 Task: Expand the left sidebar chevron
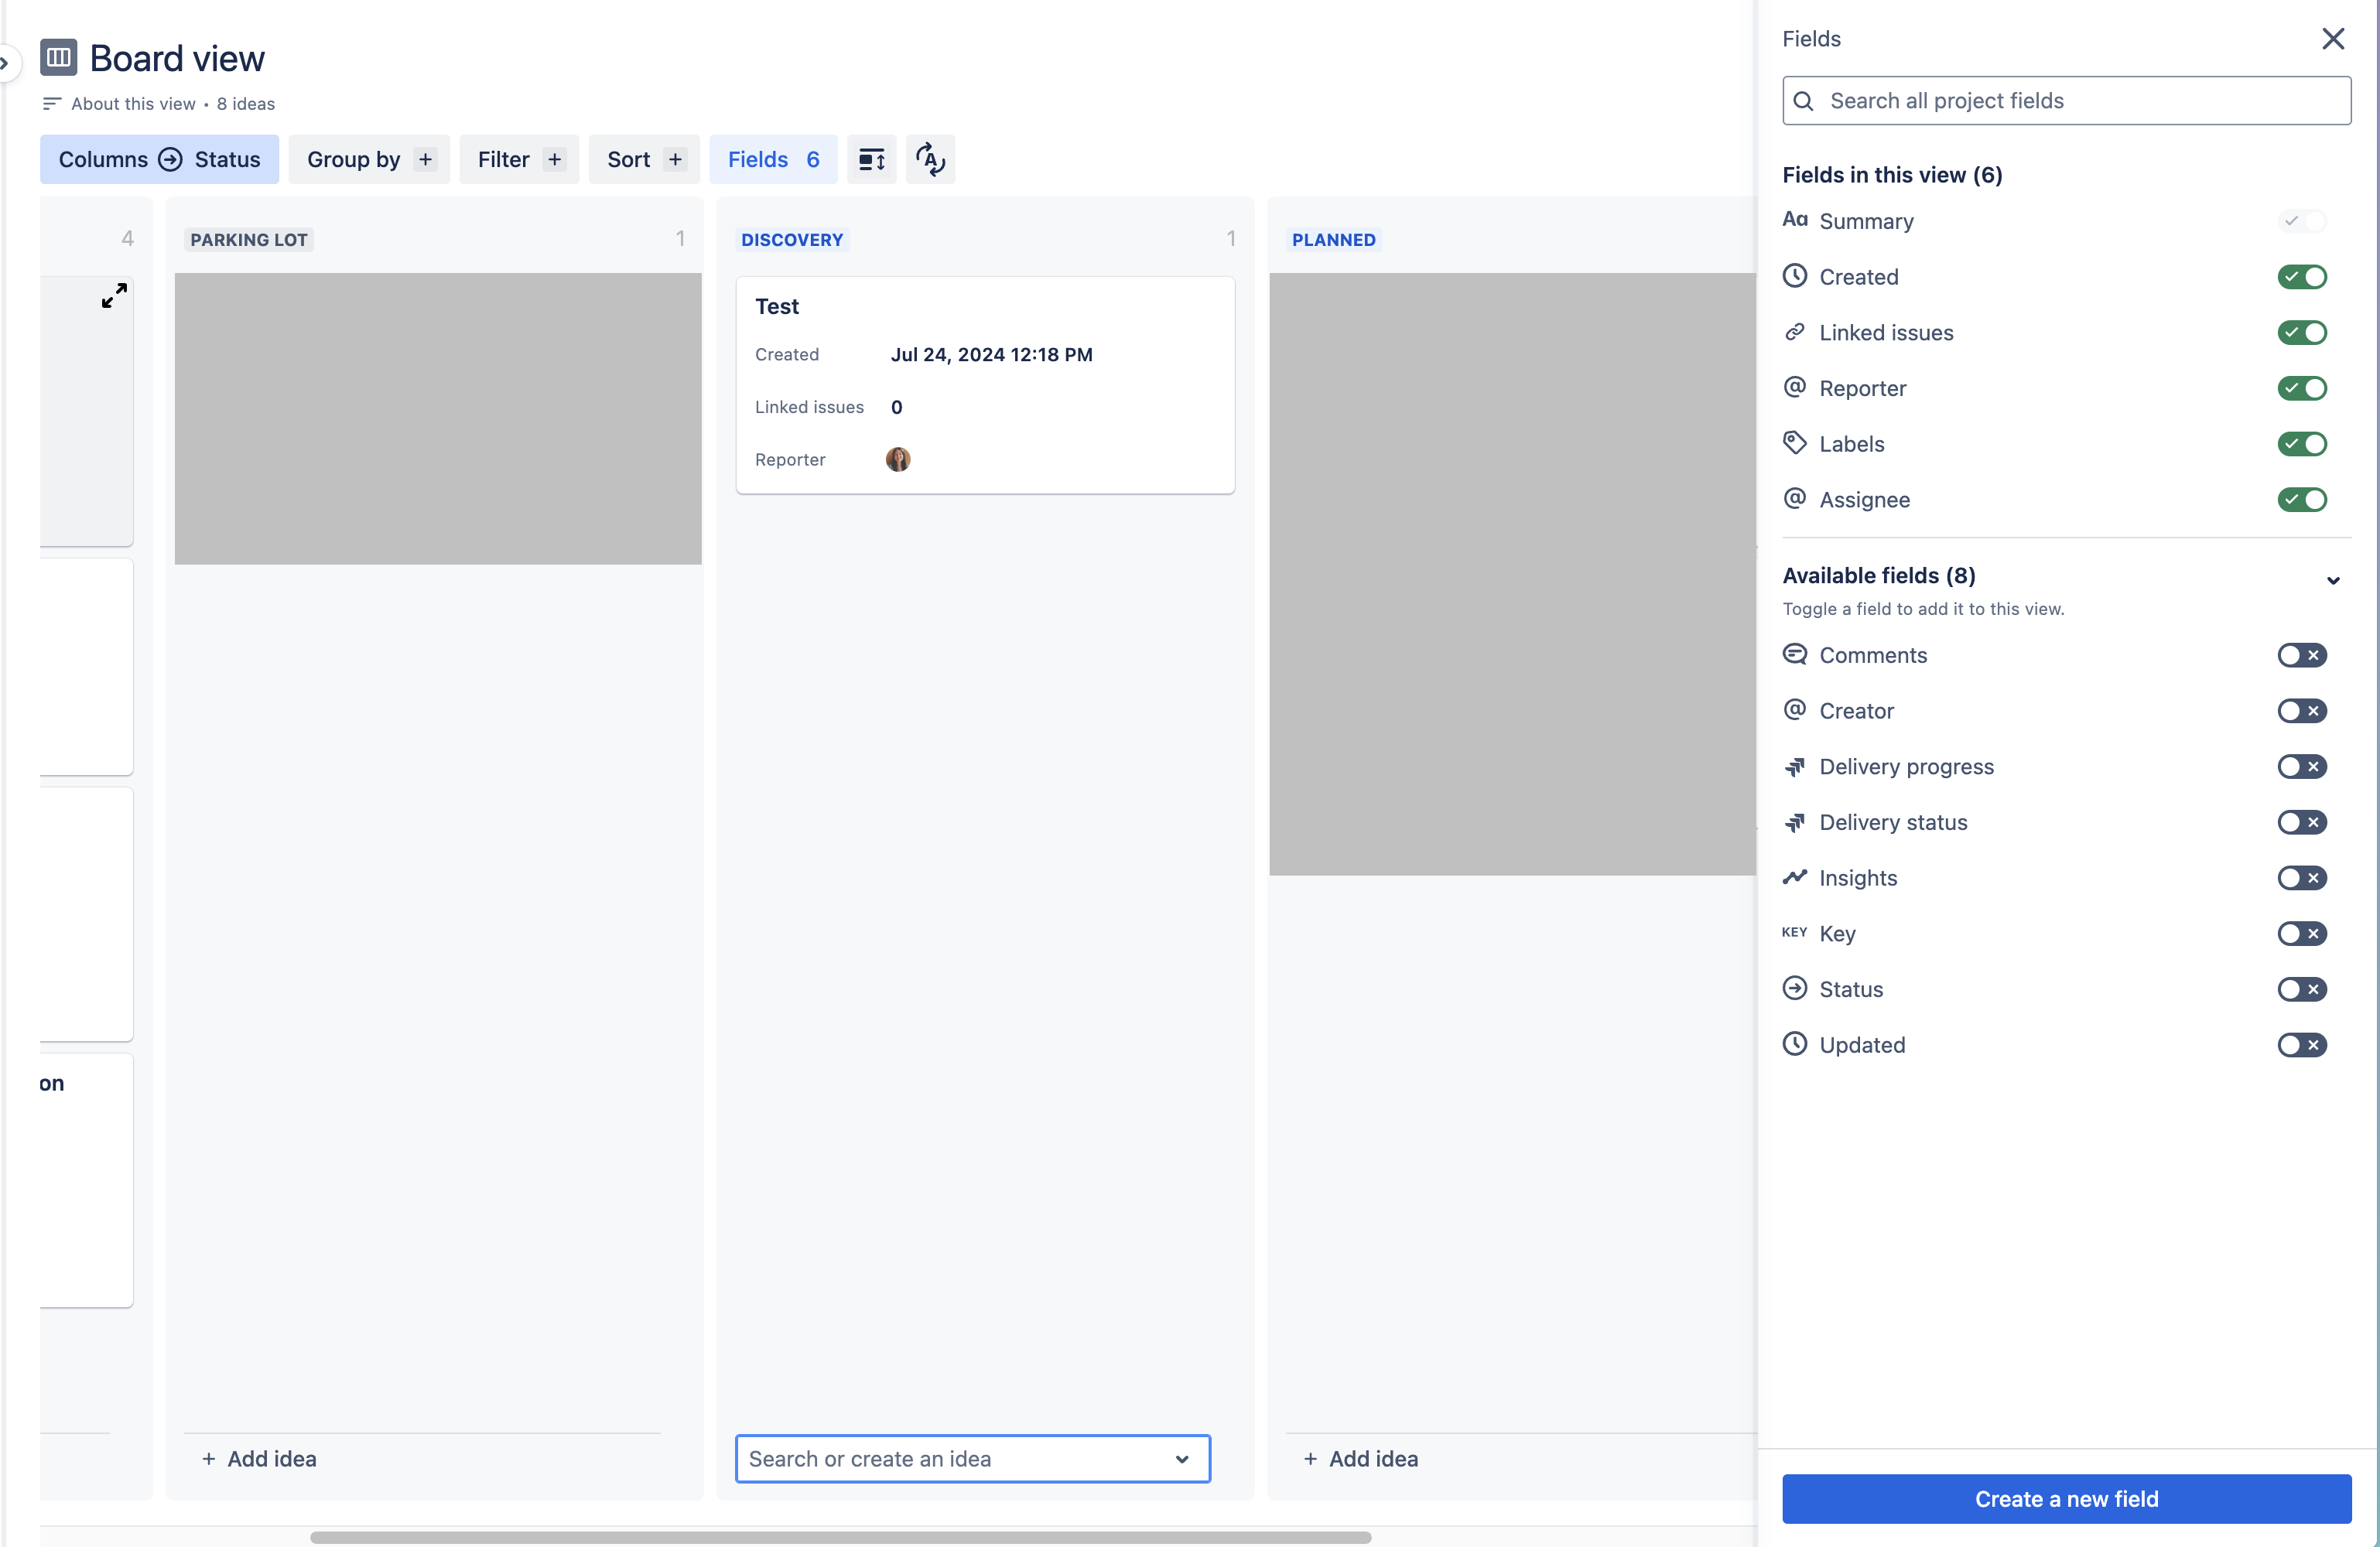[4, 64]
